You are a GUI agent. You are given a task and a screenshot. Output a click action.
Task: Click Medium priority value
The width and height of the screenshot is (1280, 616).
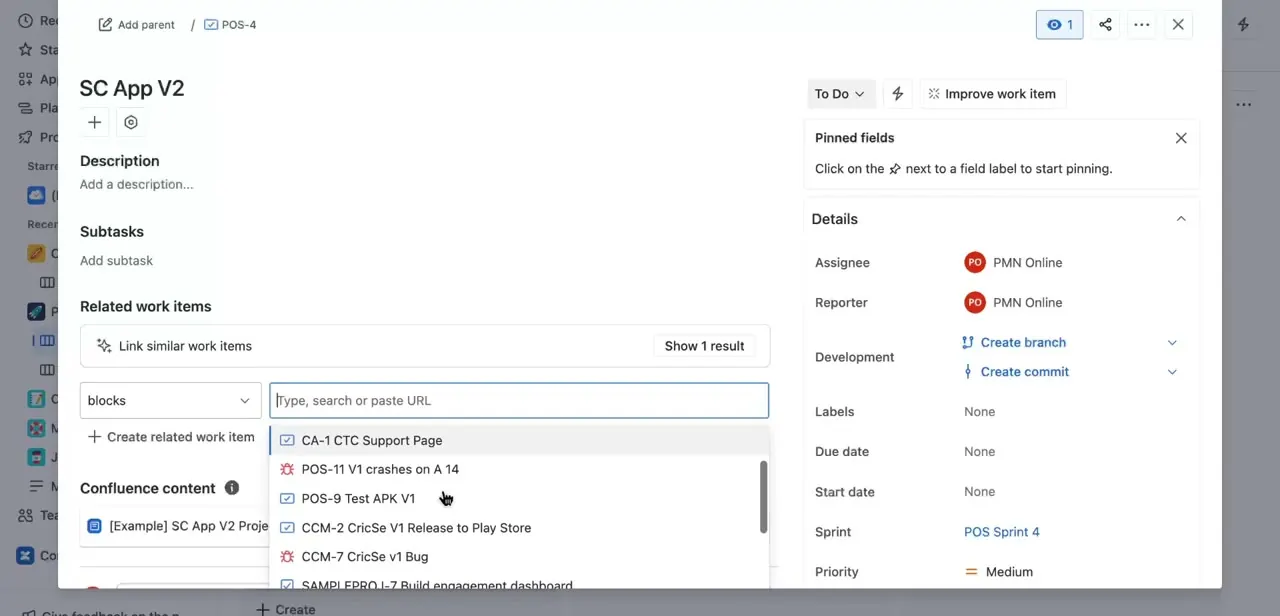pyautogui.click(x=998, y=572)
